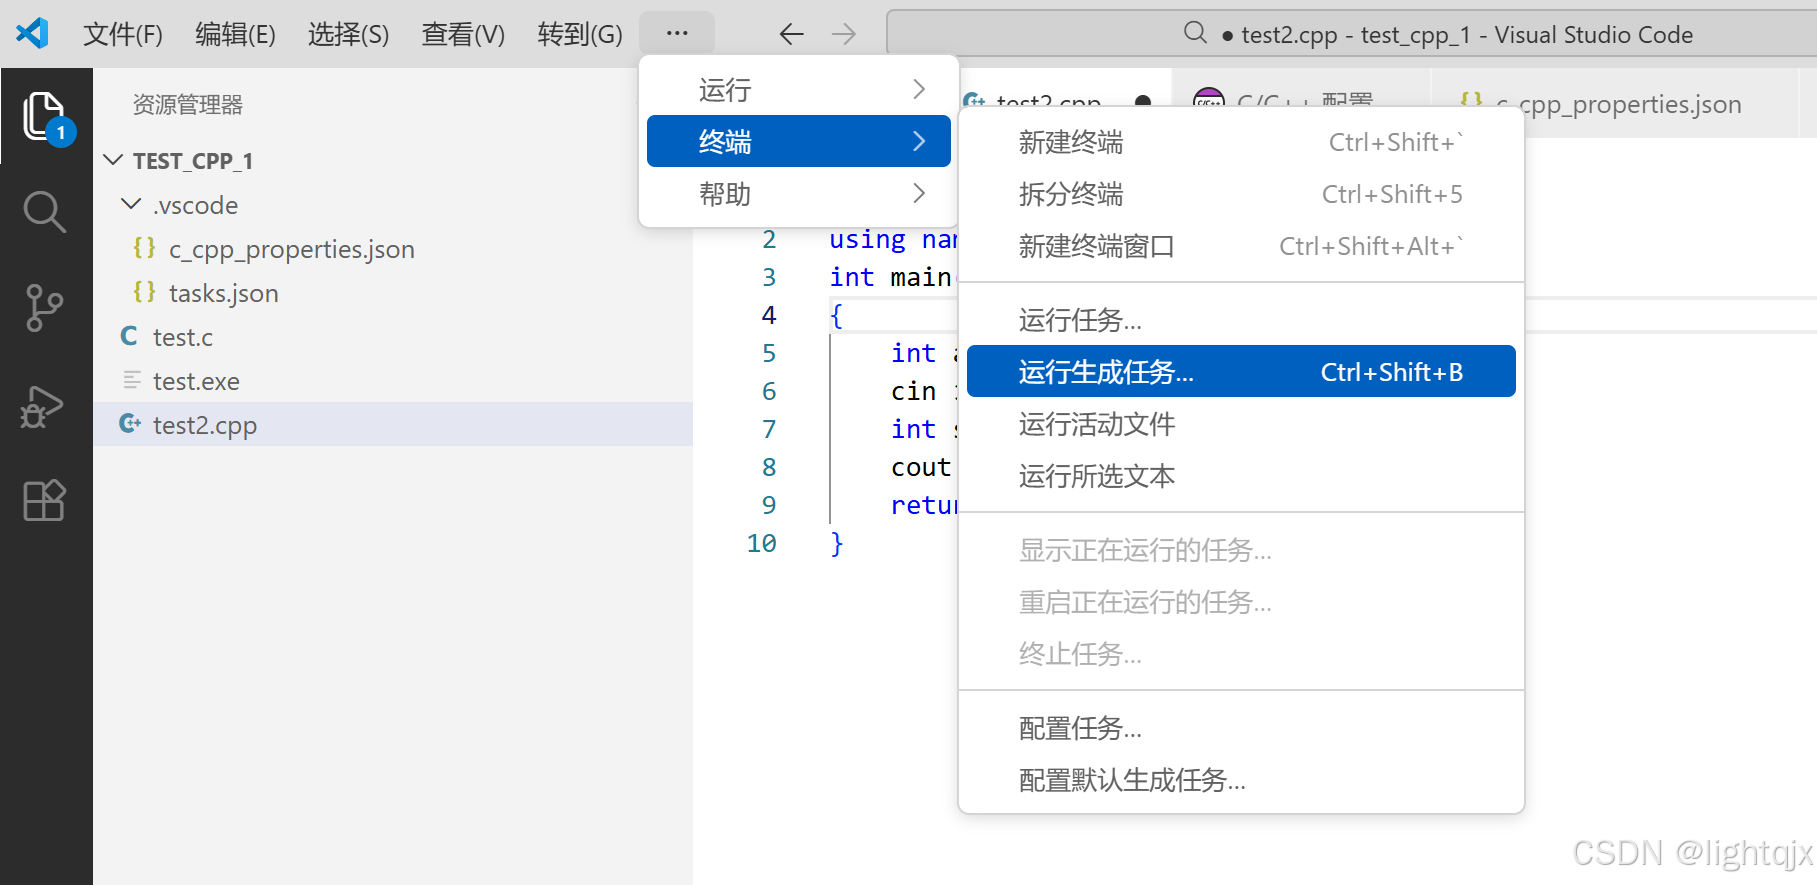Screen dimensions: 1817x885
Task: Click the C++ icon of test2.cpp
Action: tap(130, 424)
